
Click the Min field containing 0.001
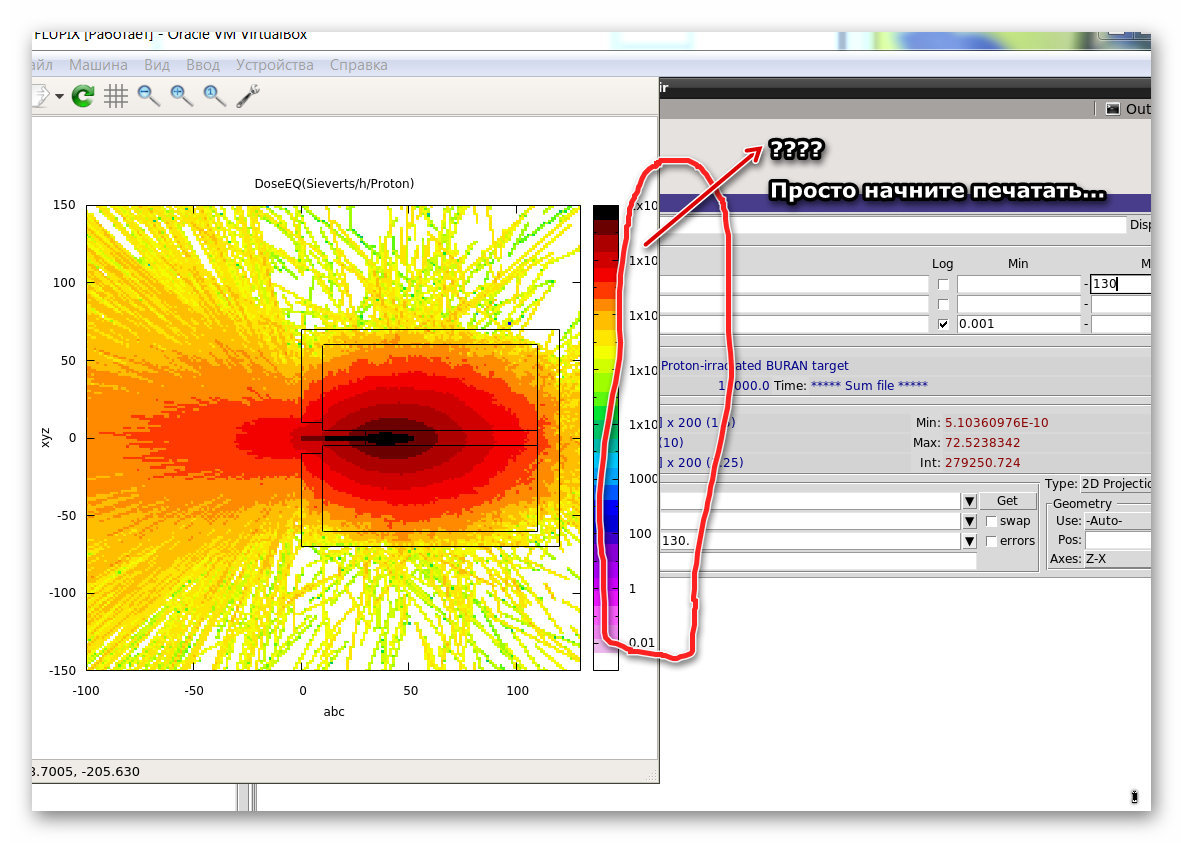(x=1019, y=324)
